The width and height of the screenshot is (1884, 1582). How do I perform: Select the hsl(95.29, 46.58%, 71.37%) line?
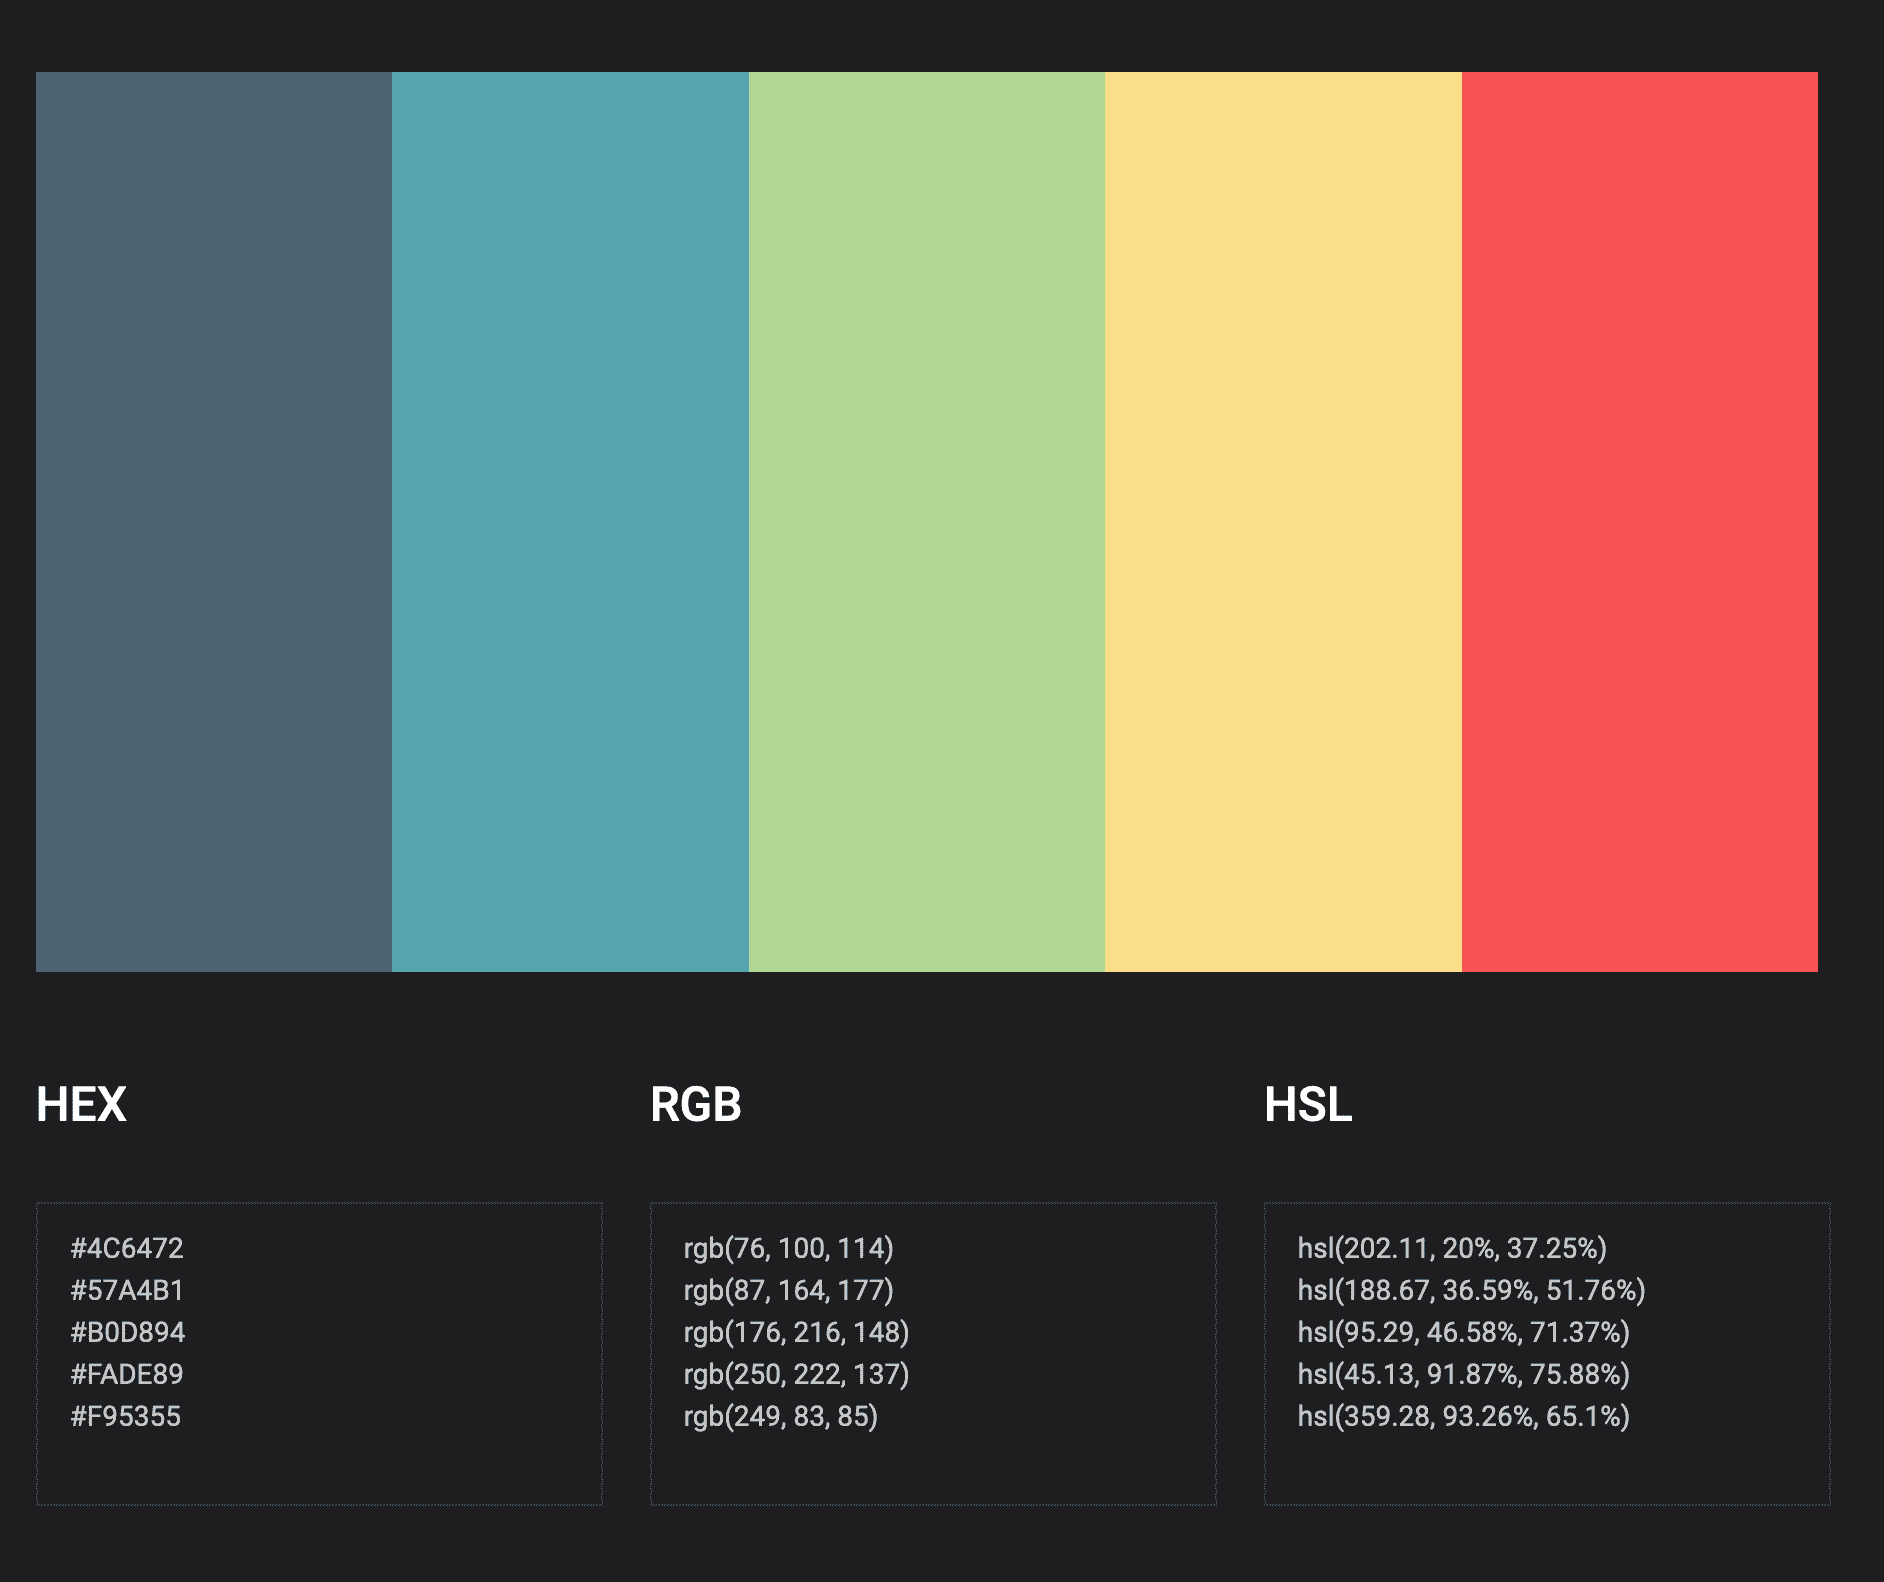click(x=1463, y=1332)
